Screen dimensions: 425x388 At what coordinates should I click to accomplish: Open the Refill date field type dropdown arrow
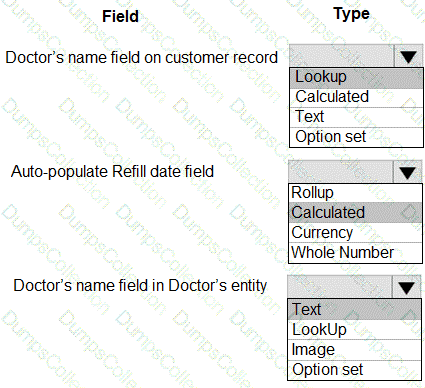tap(407, 172)
